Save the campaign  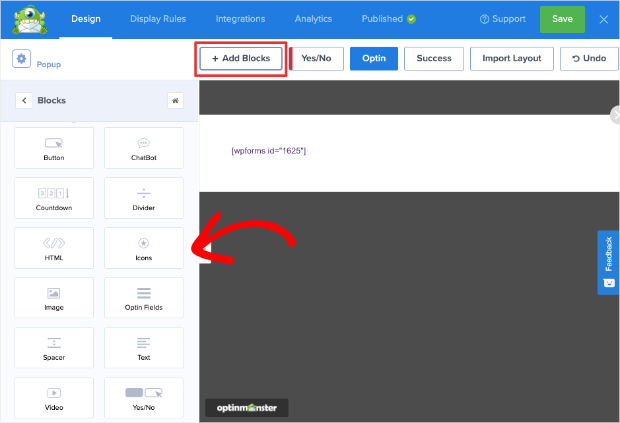pyautogui.click(x=562, y=19)
